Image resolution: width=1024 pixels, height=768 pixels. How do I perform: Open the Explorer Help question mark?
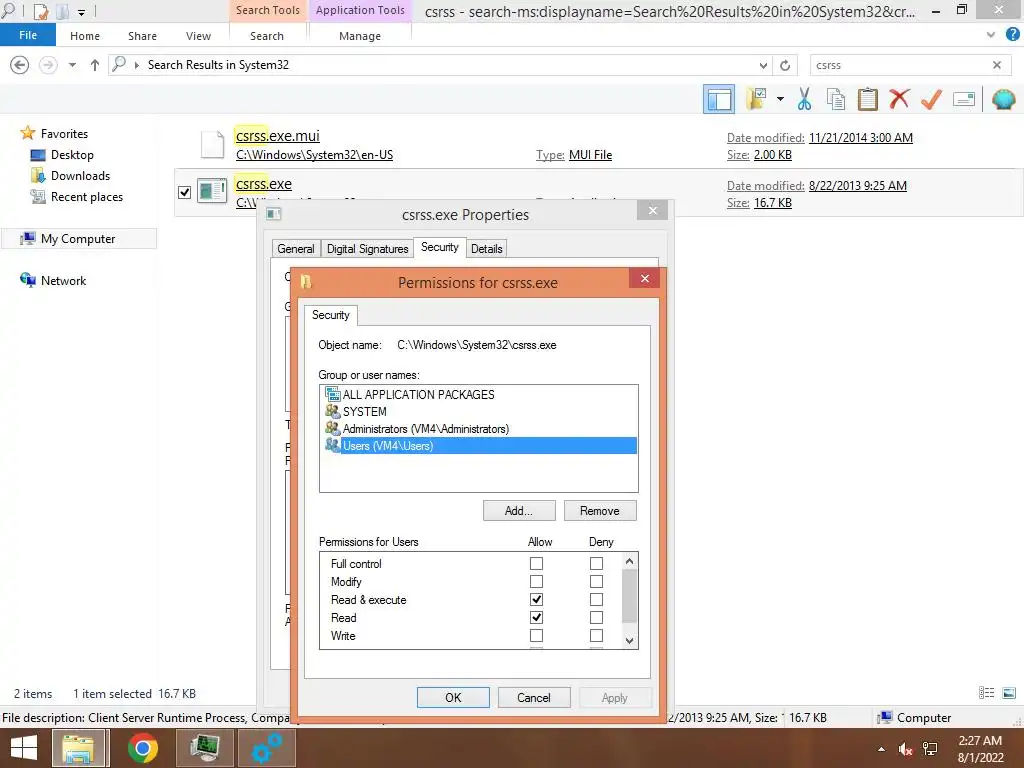tap(1012, 35)
